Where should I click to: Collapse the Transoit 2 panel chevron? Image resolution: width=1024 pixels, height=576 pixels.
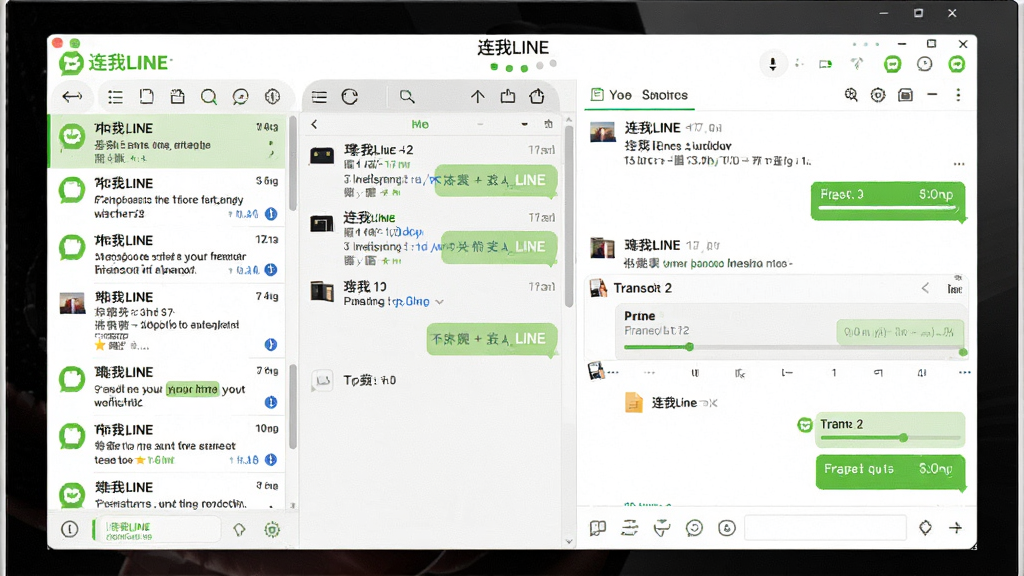pos(925,288)
